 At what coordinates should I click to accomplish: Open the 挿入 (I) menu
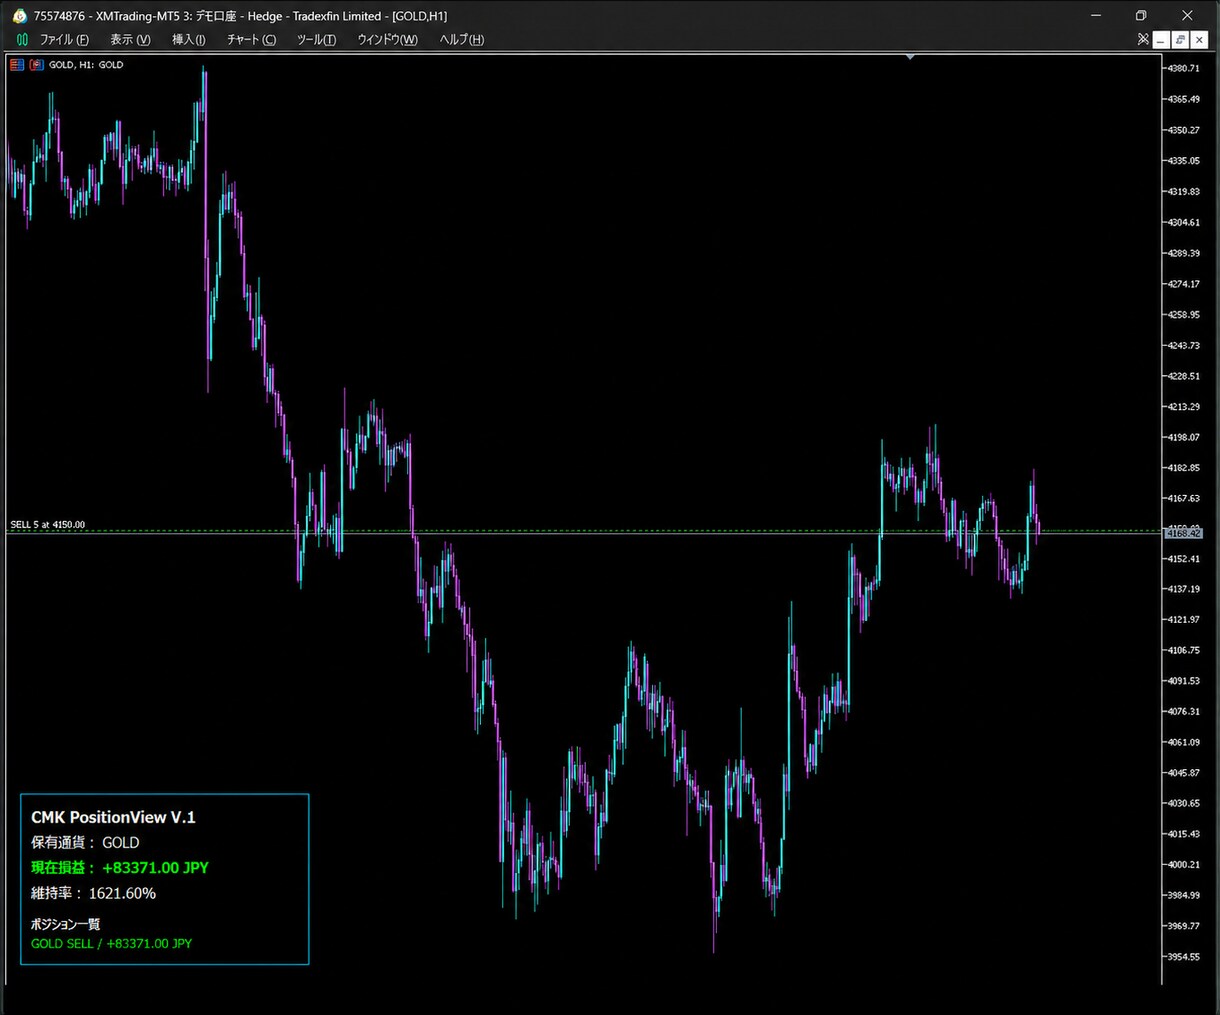coord(189,39)
